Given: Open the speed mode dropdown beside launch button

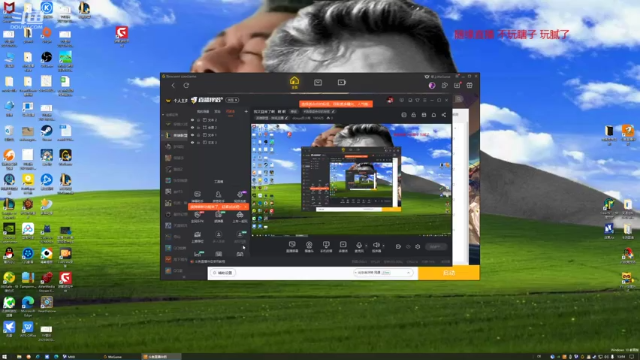Looking at the screenshot, I should tap(383, 272).
